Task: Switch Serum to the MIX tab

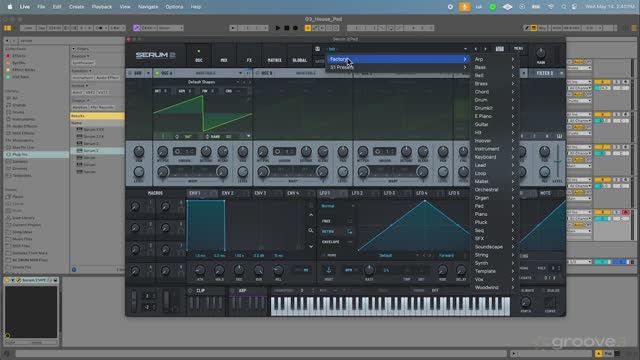Action: 224,57
